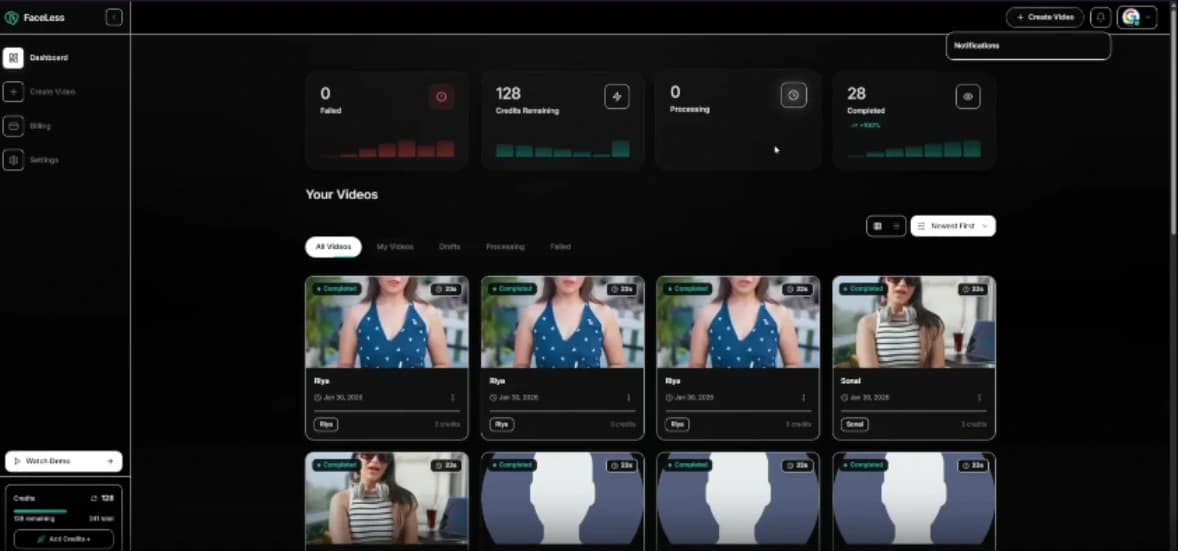Select the Failed videos tab
Screen dimensions: 1178x551
pyautogui.click(x=560, y=246)
